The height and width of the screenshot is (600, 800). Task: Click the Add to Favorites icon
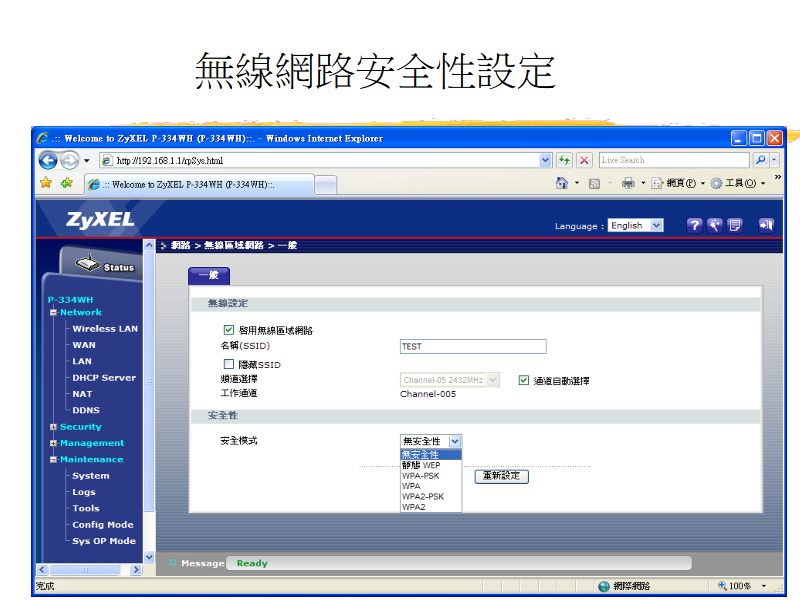click(x=67, y=183)
